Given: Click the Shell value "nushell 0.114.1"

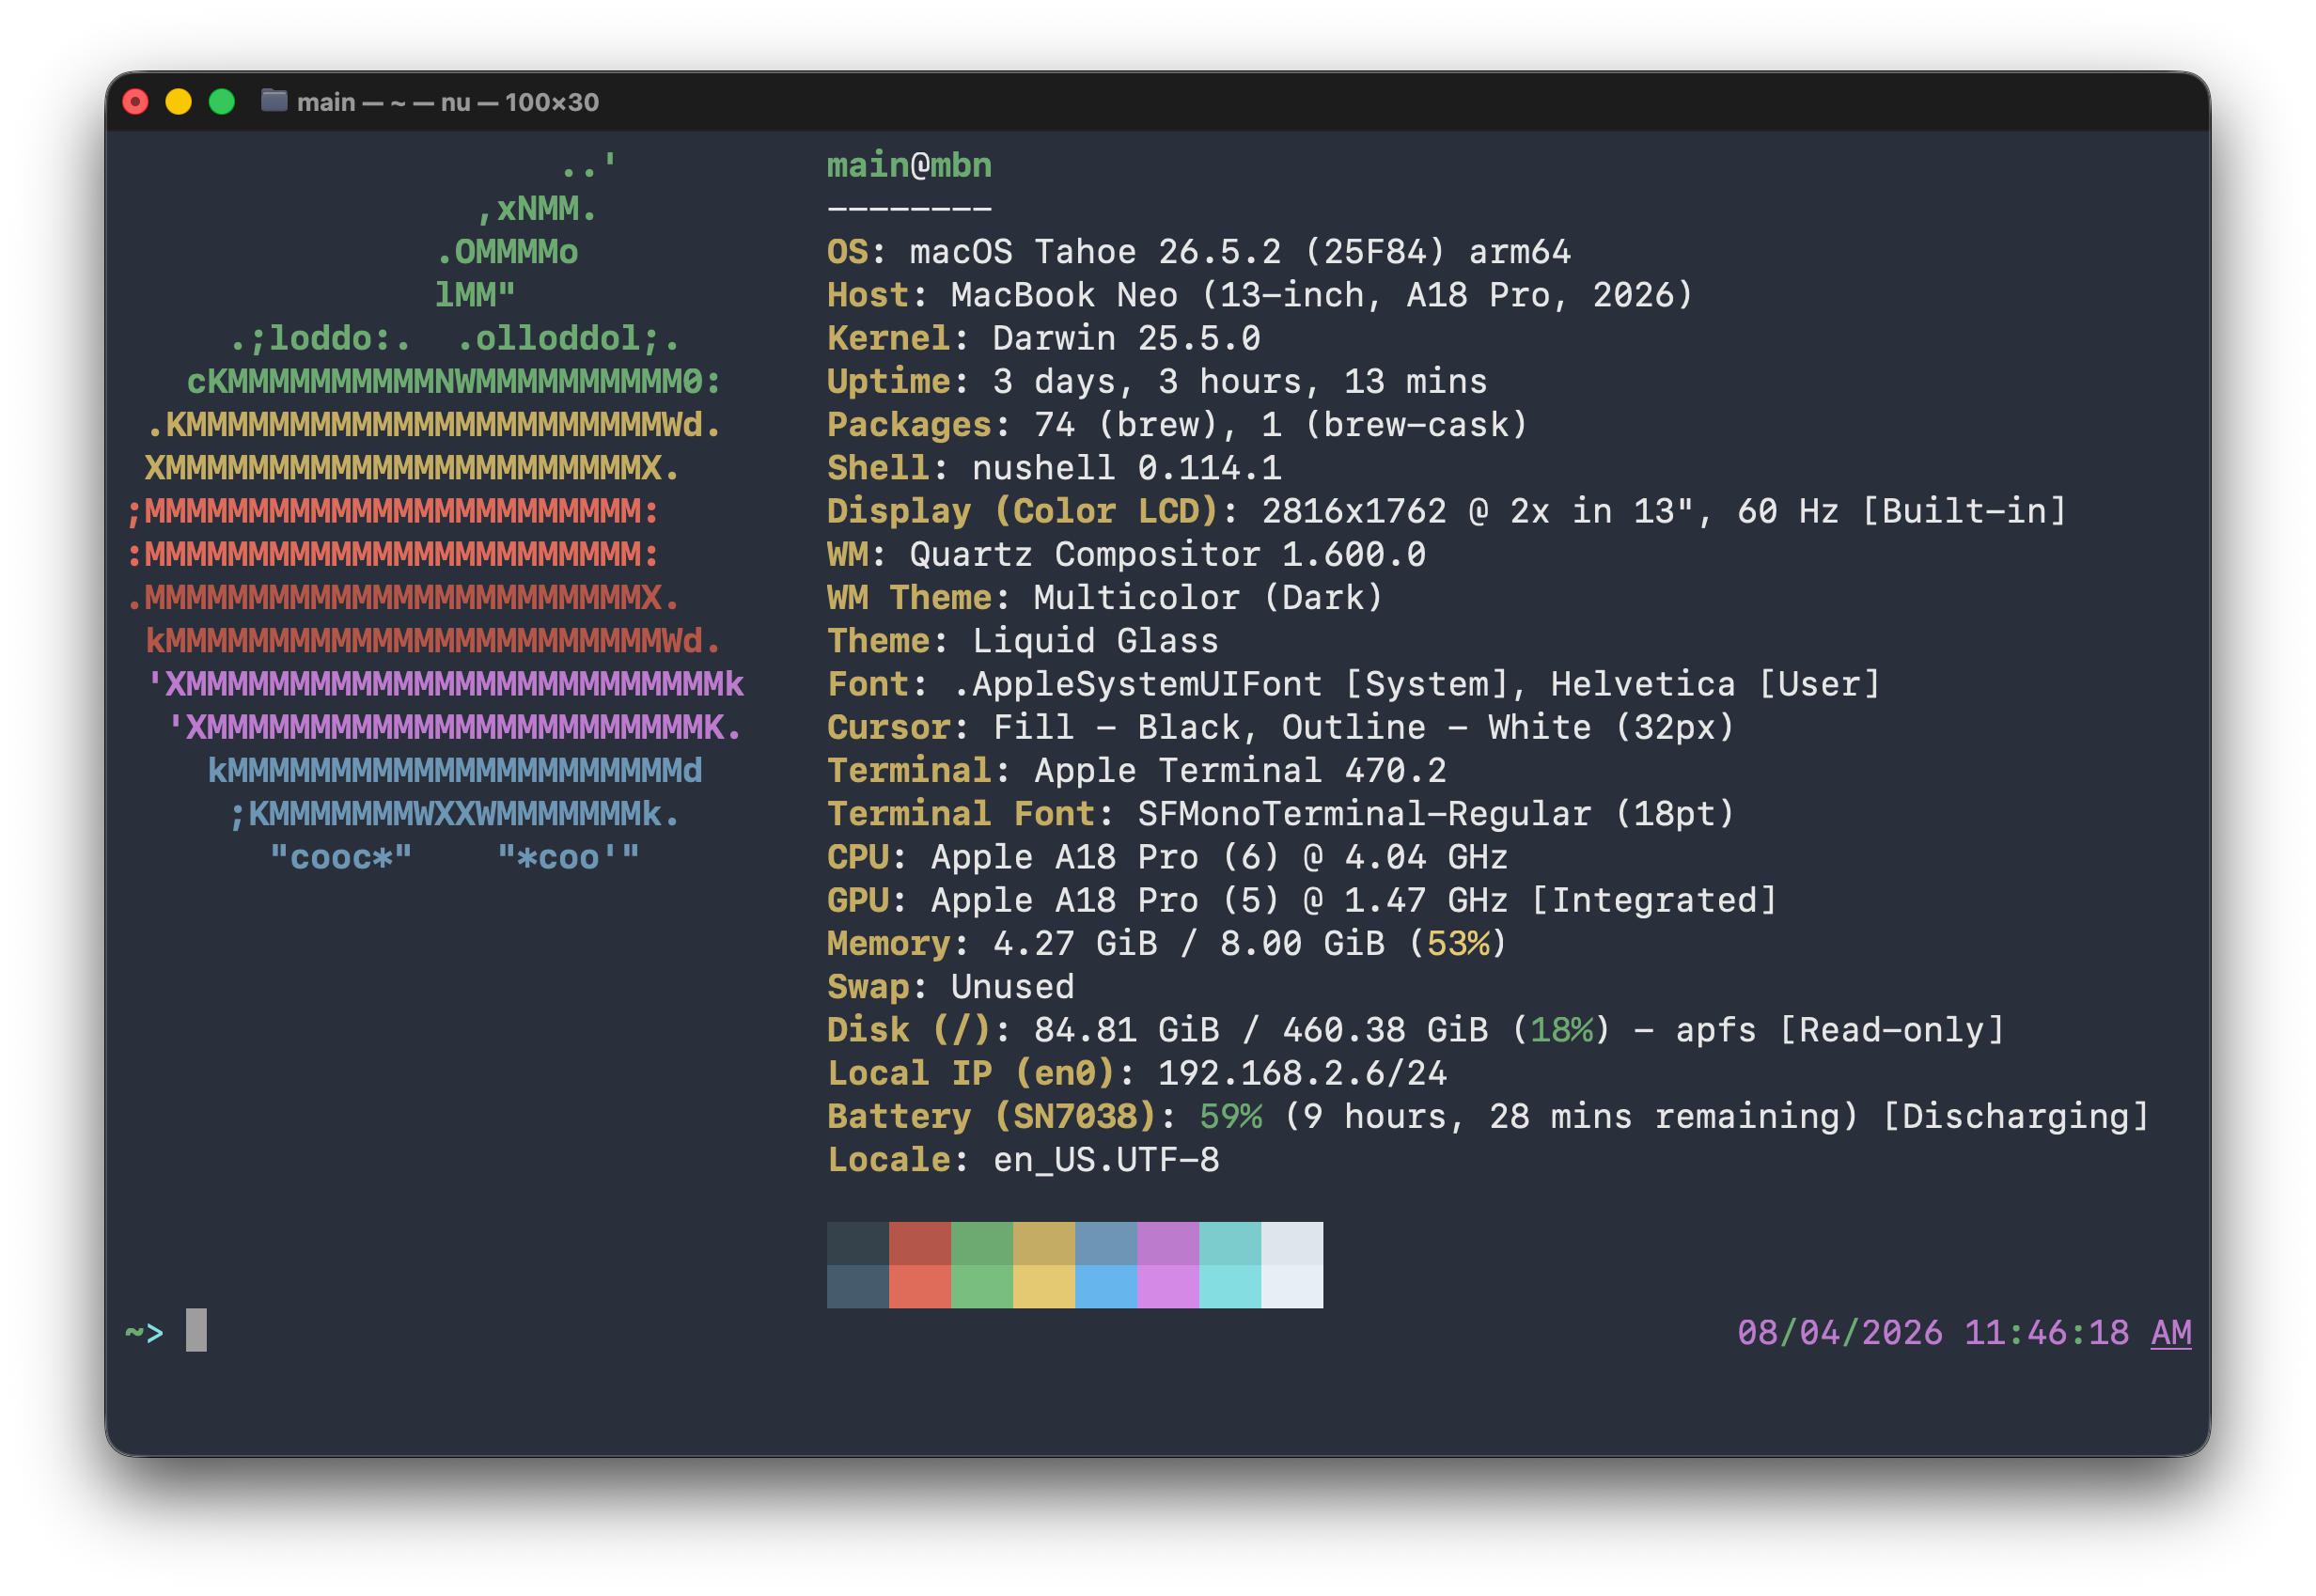Looking at the screenshot, I should pyautogui.click(x=1126, y=467).
